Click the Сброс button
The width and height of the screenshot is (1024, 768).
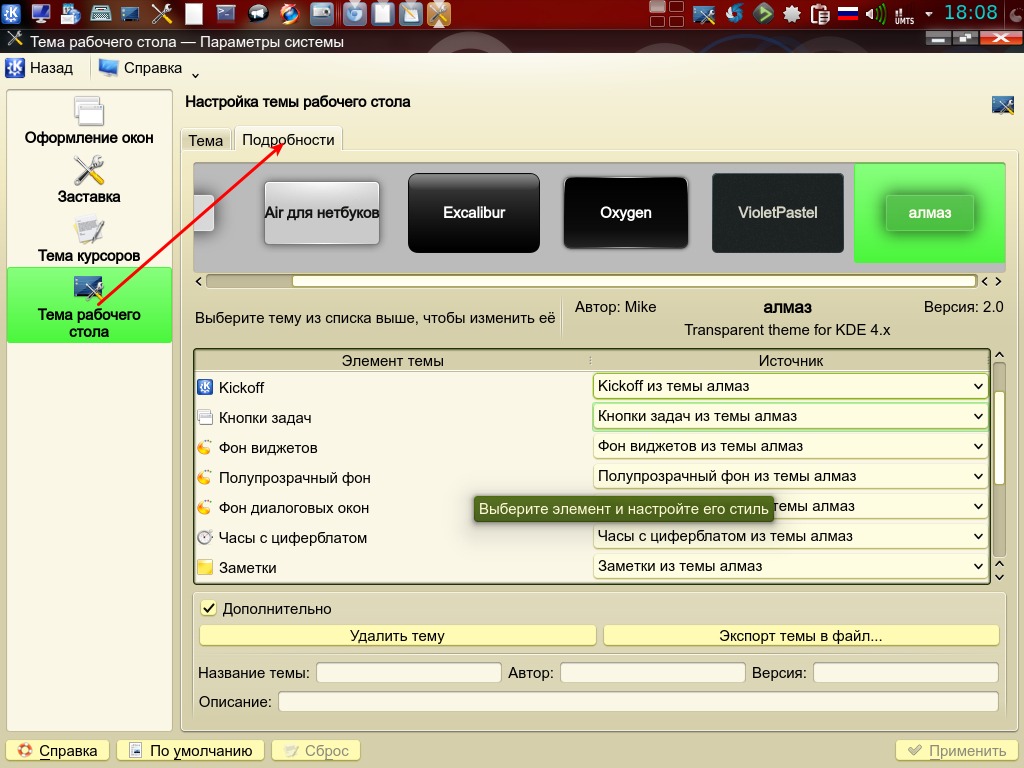point(316,751)
